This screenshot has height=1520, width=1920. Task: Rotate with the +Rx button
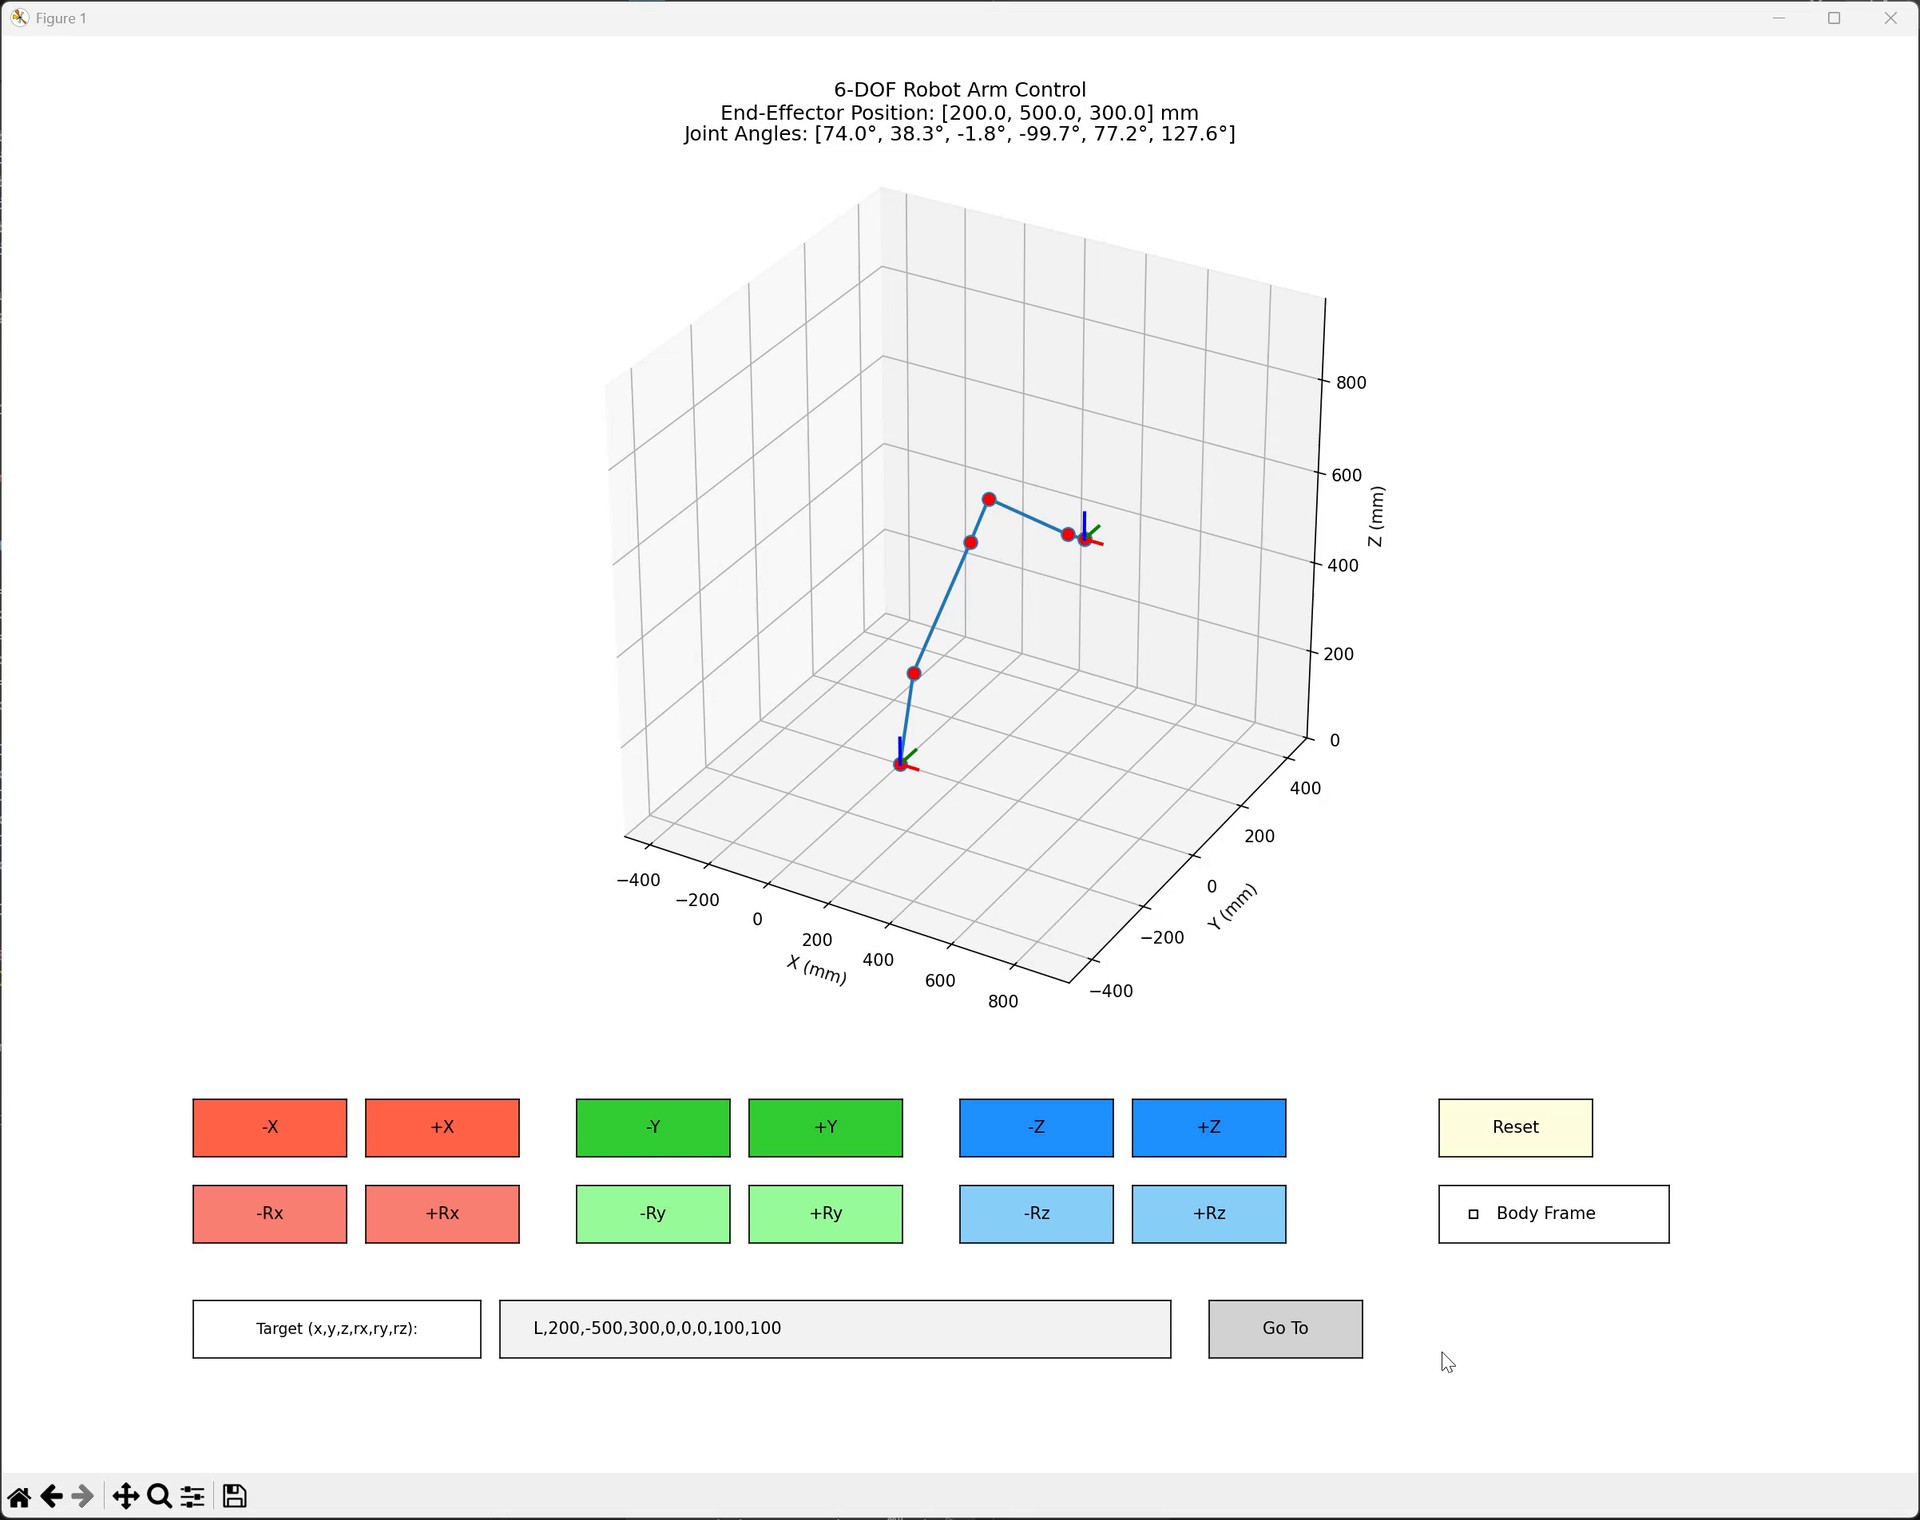442,1214
